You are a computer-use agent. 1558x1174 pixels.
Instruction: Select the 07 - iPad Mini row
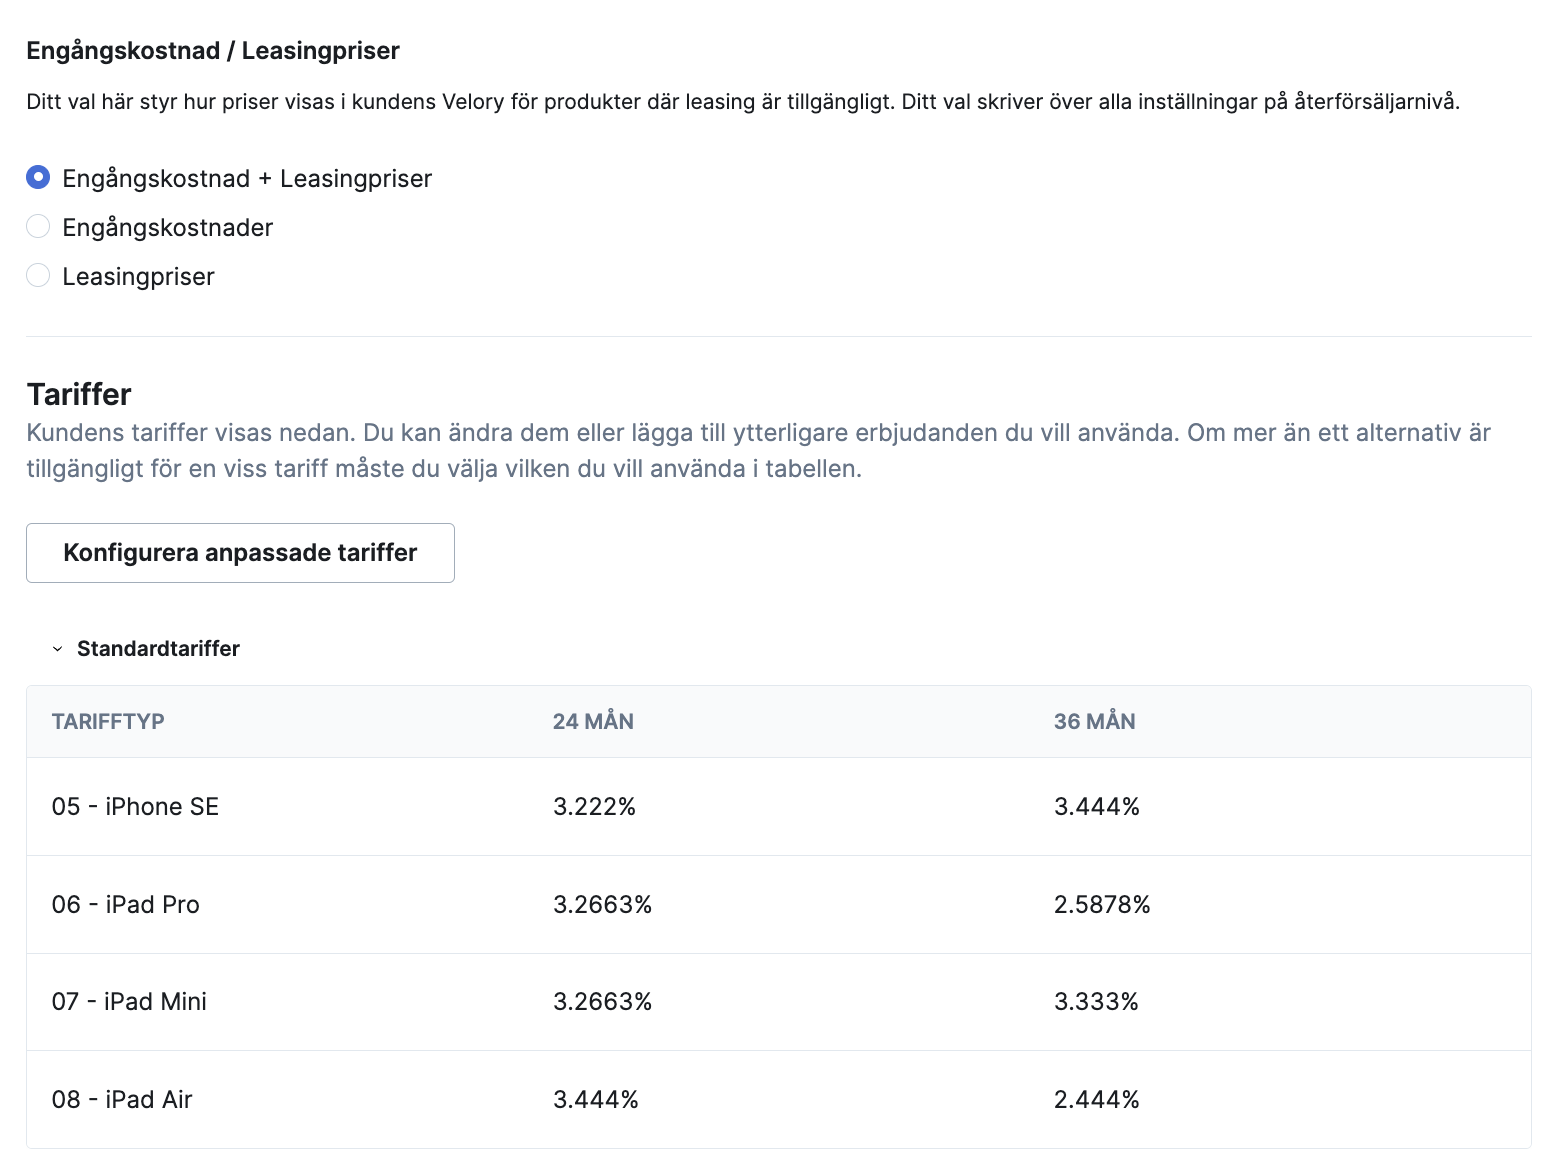(x=778, y=1002)
